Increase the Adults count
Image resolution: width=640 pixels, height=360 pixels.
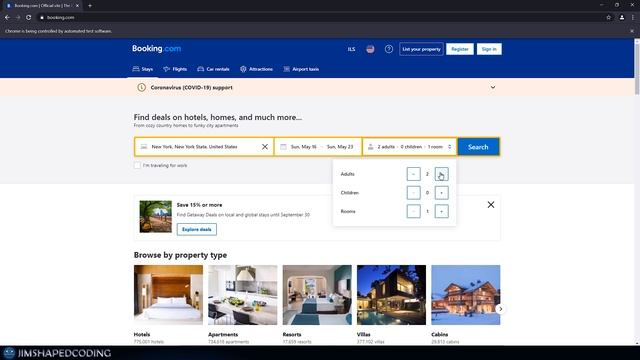point(441,174)
